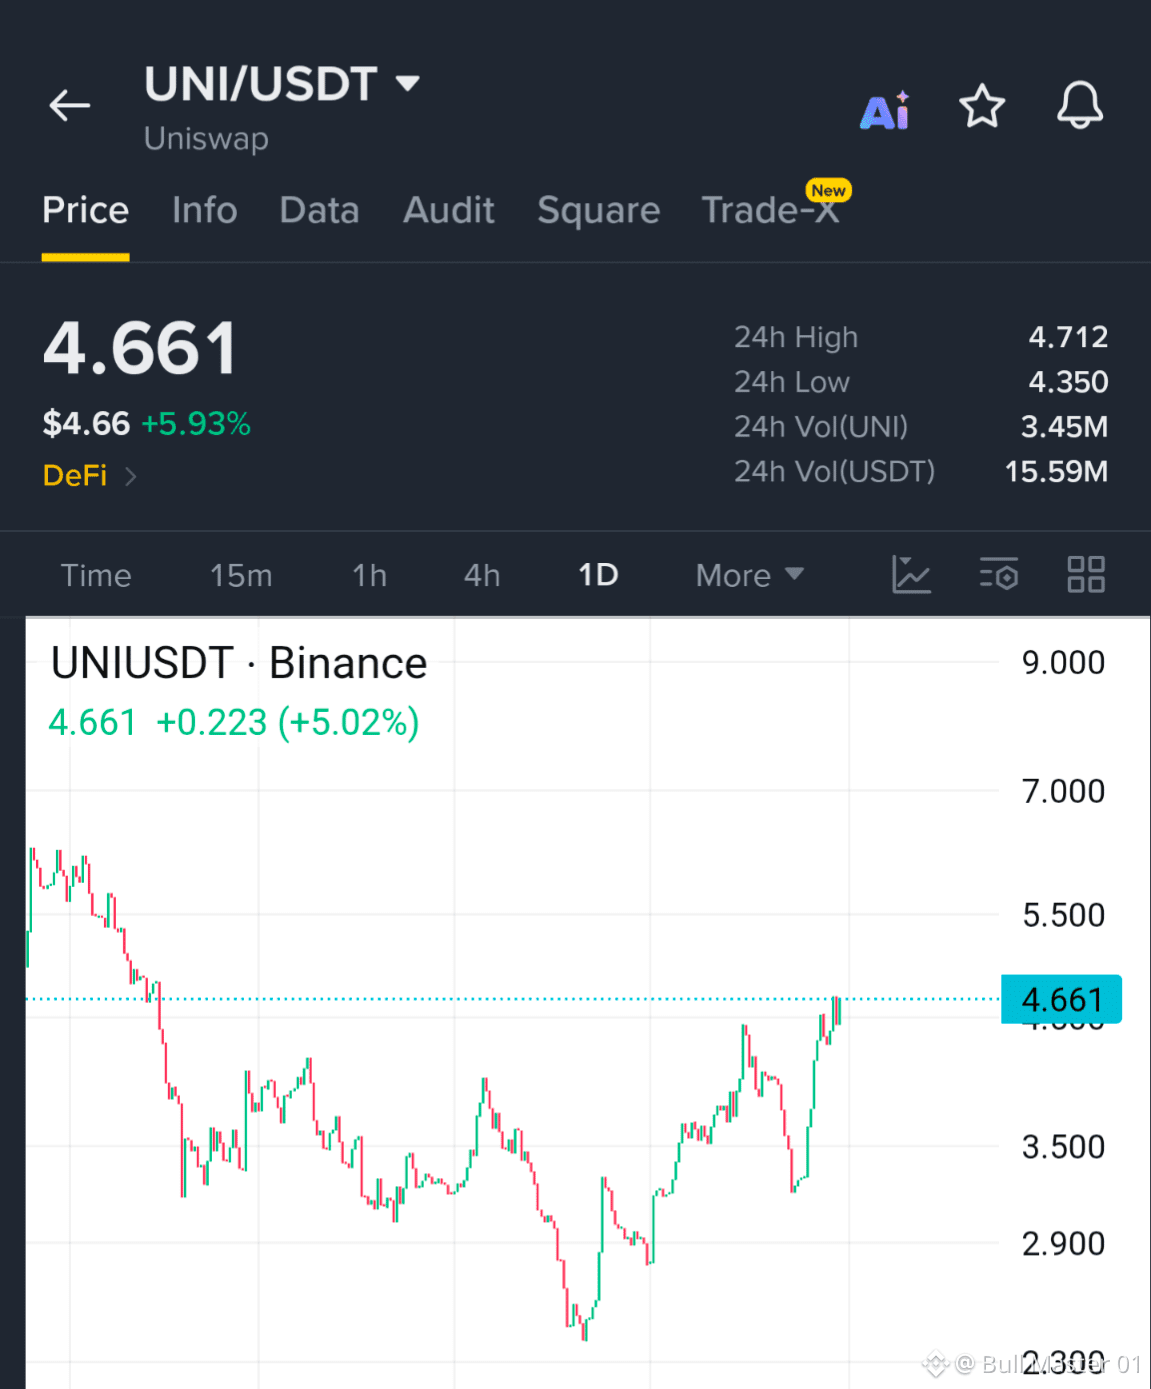The height and width of the screenshot is (1389, 1151).
Task: Tap the UNIUSDT · Binance chart title
Action: pos(239,663)
